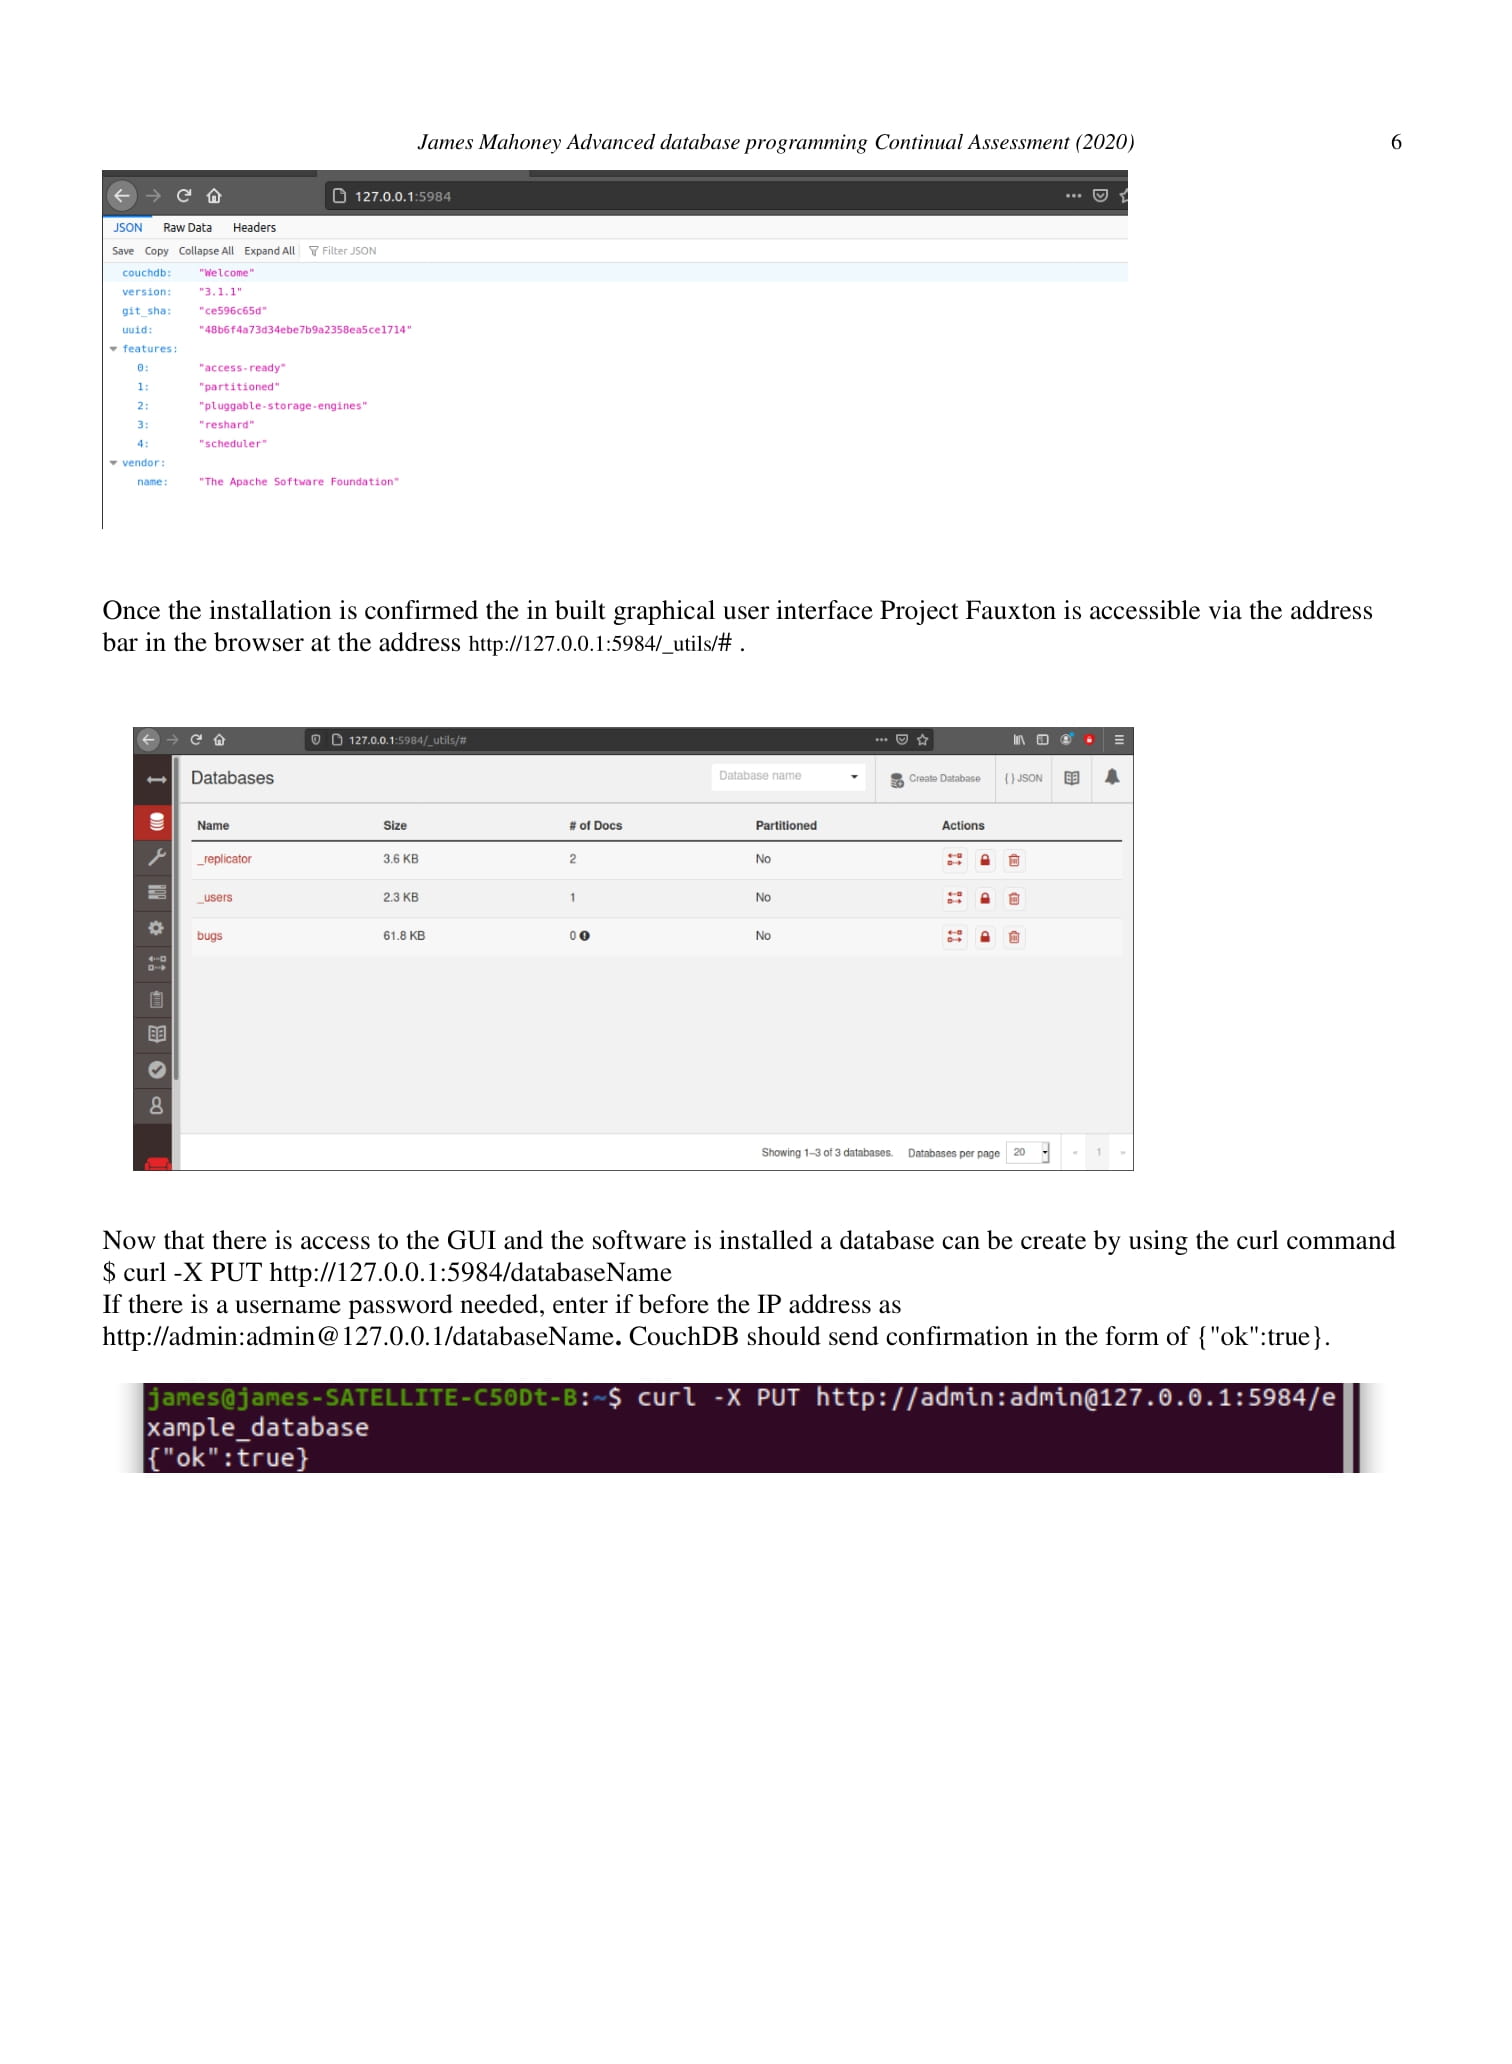
Task: Set permissions for _users via lock icon
Action: tap(985, 899)
